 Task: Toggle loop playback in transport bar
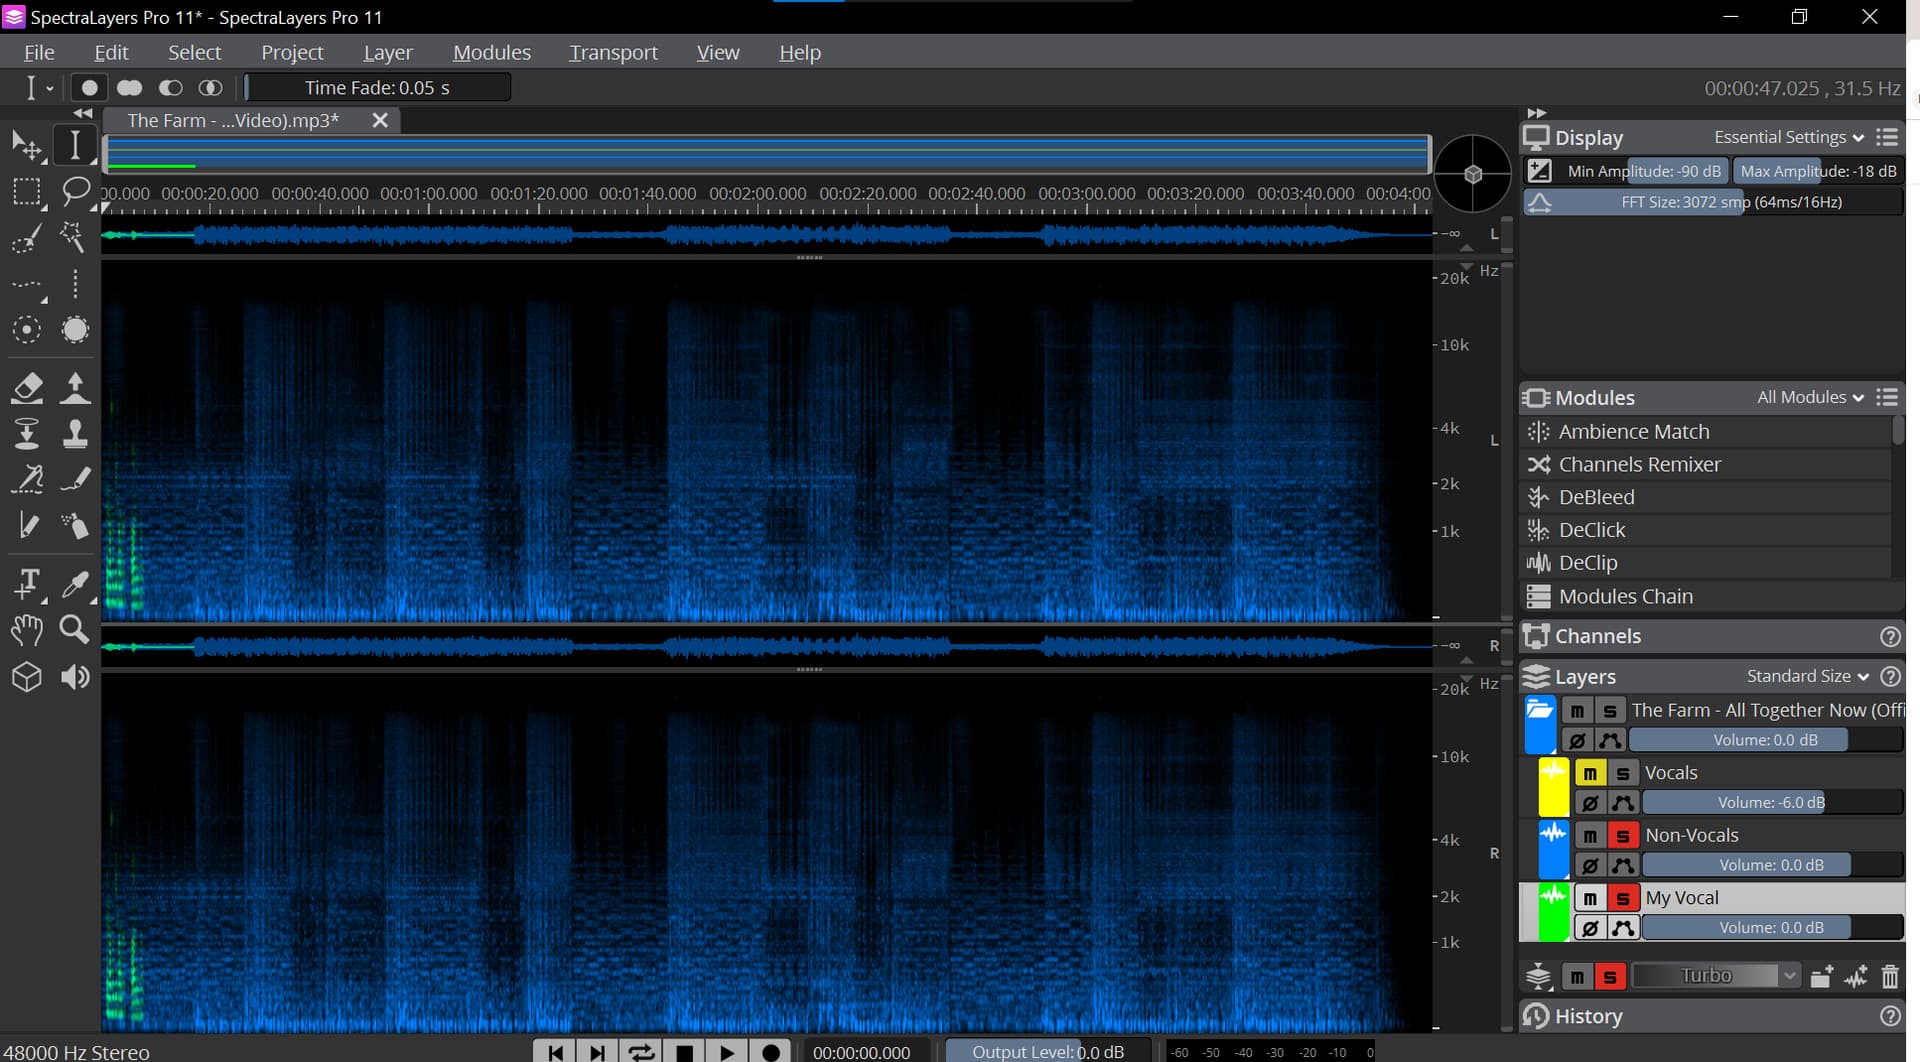click(x=641, y=1052)
